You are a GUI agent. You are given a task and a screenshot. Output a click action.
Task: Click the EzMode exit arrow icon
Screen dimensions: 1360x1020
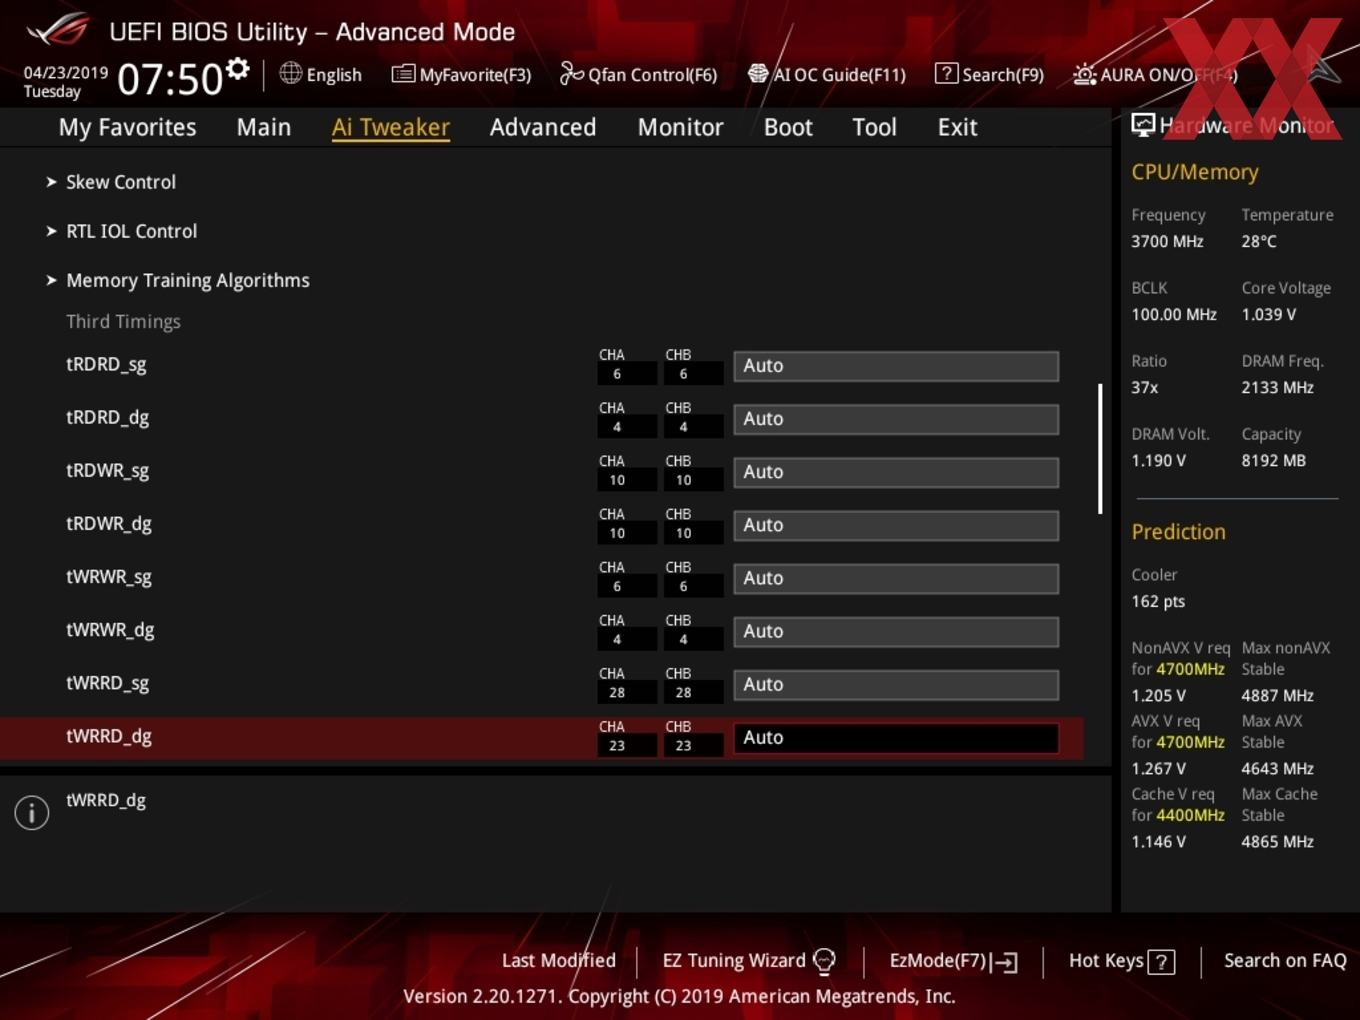[1005, 962]
